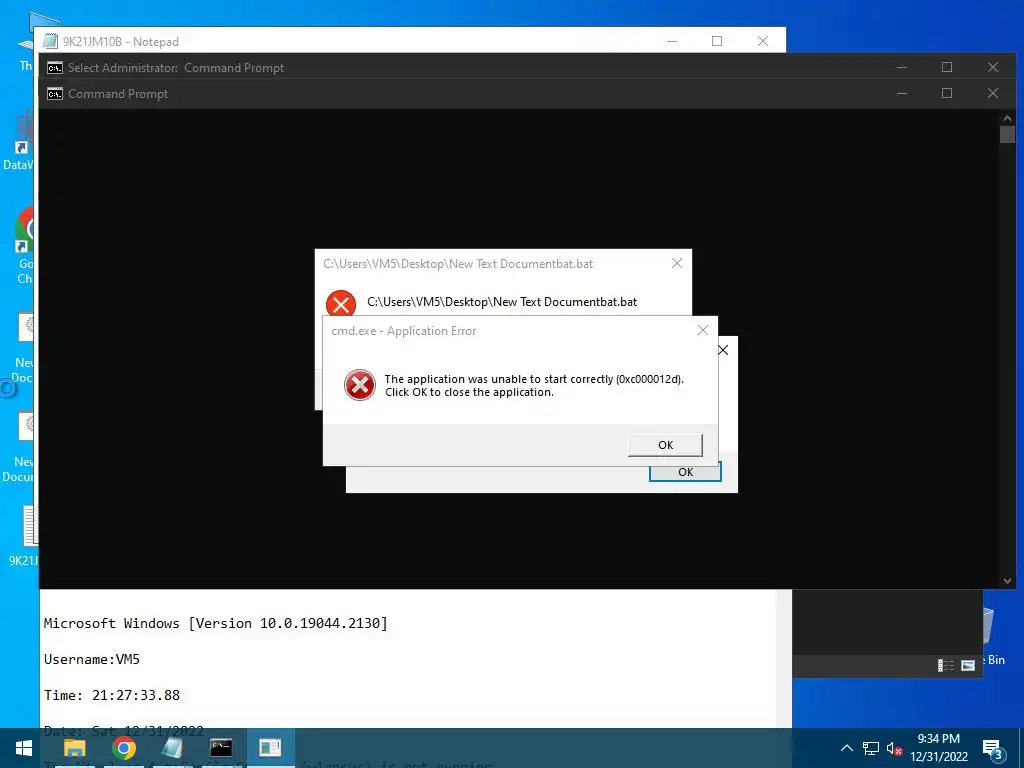Close the cmd.exe Application Error dialog
The height and width of the screenshot is (768, 1024).
click(703, 330)
